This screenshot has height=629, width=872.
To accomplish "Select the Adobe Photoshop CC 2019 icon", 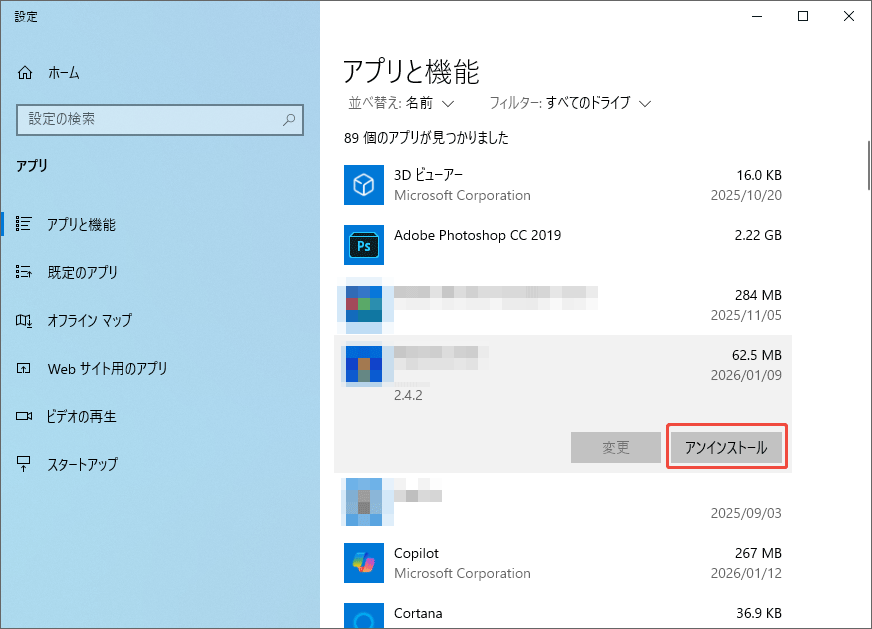I will 363,245.
